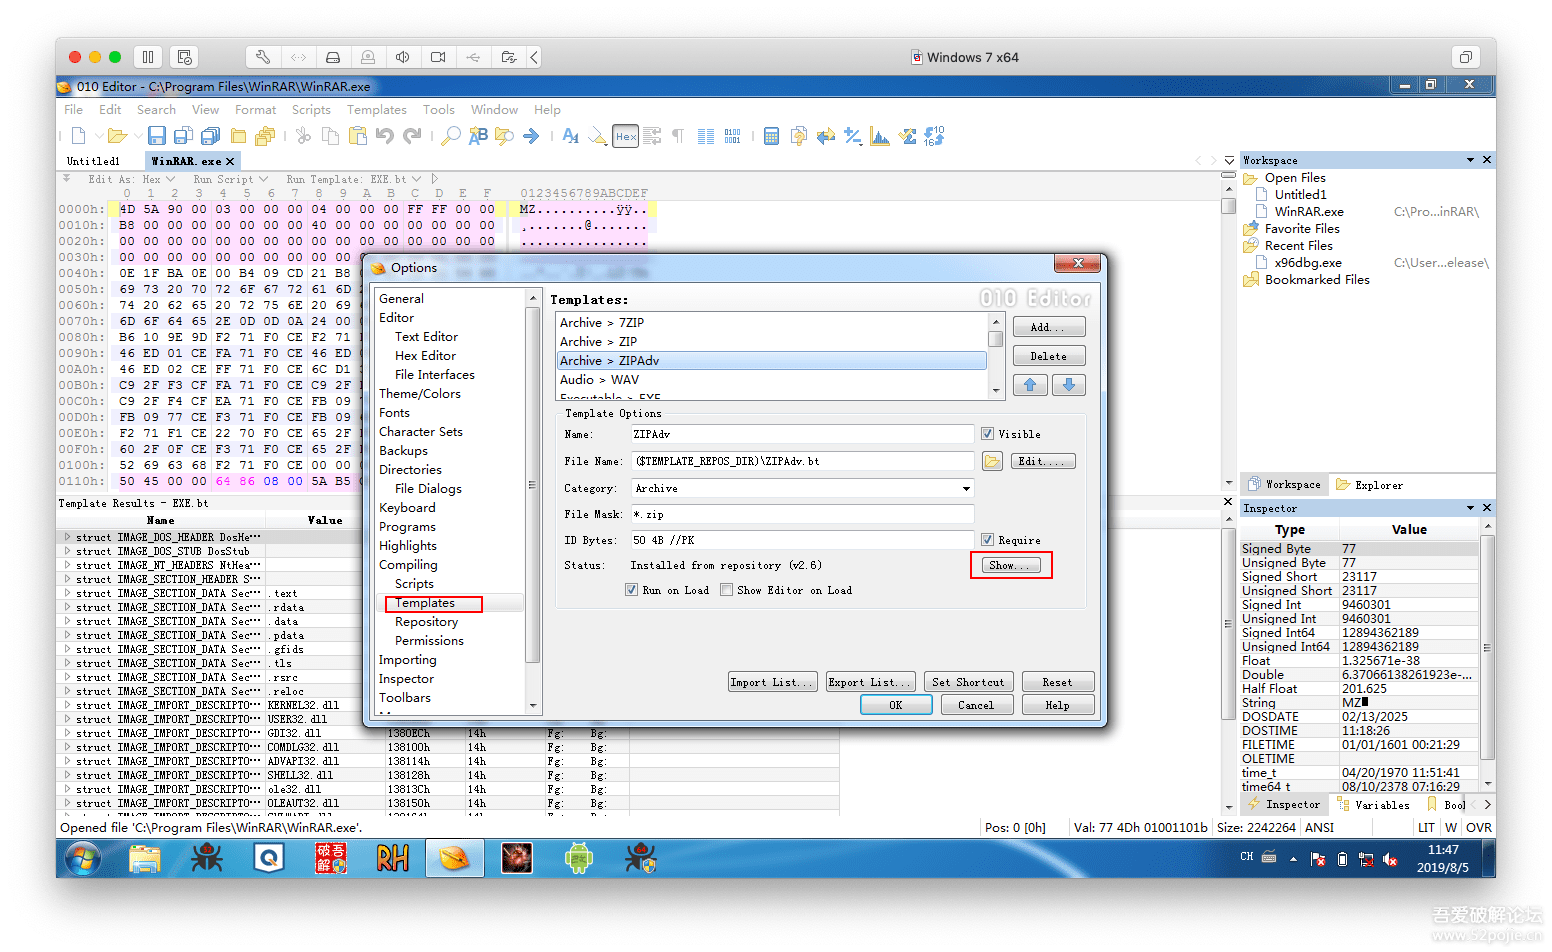Toggle the Hex edit mode button

pyautogui.click(x=626, y=136)
